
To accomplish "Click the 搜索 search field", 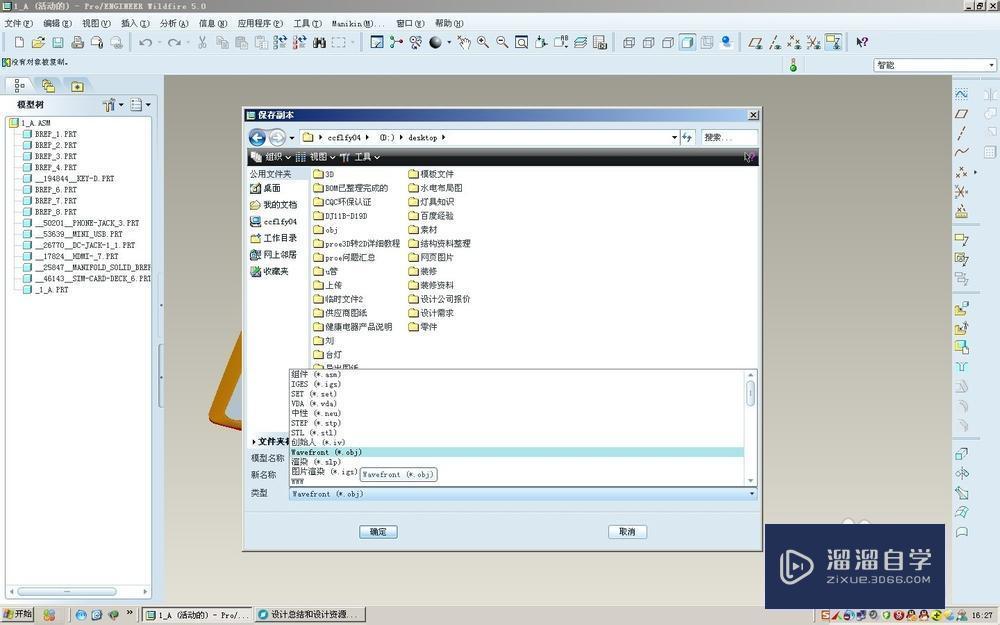I will click(x=730, y=137).
